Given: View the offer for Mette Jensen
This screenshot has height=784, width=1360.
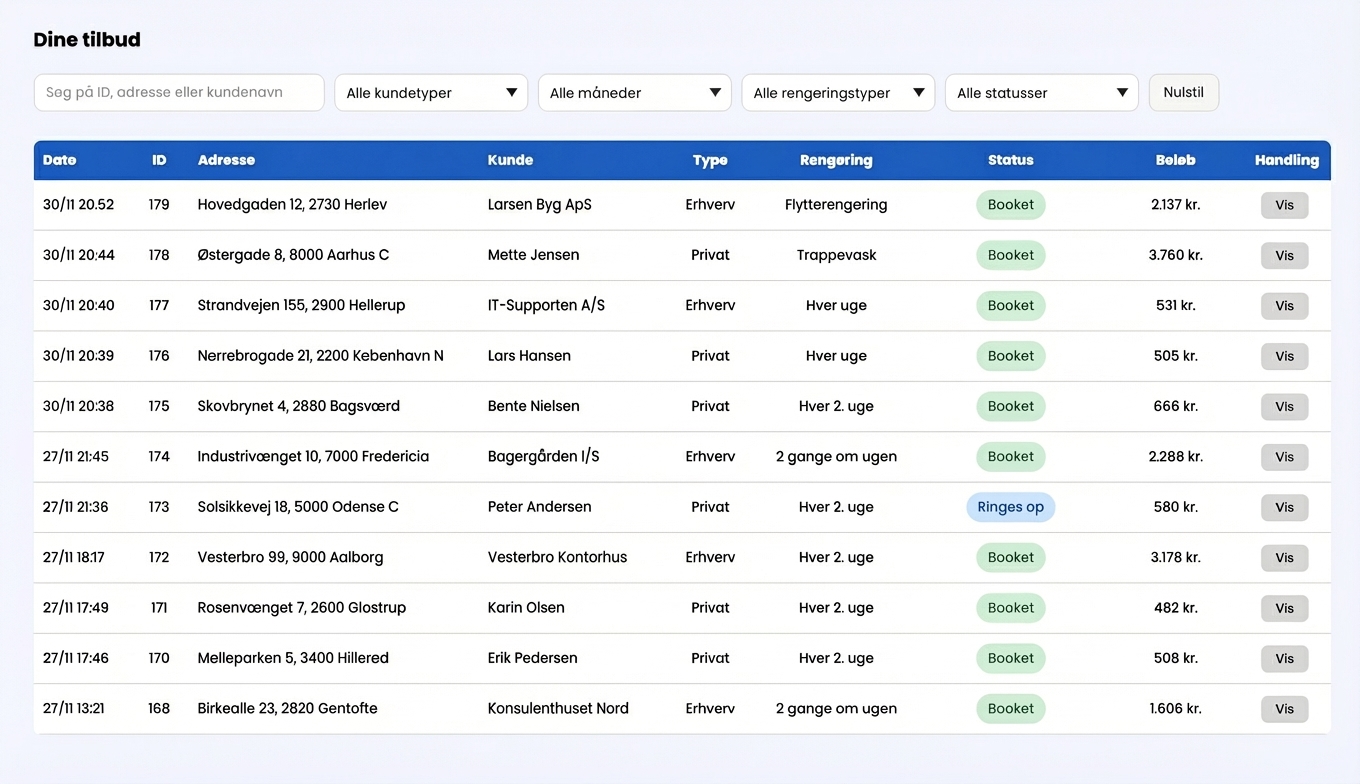Looking at the screenshot, I should (1285, 255).
